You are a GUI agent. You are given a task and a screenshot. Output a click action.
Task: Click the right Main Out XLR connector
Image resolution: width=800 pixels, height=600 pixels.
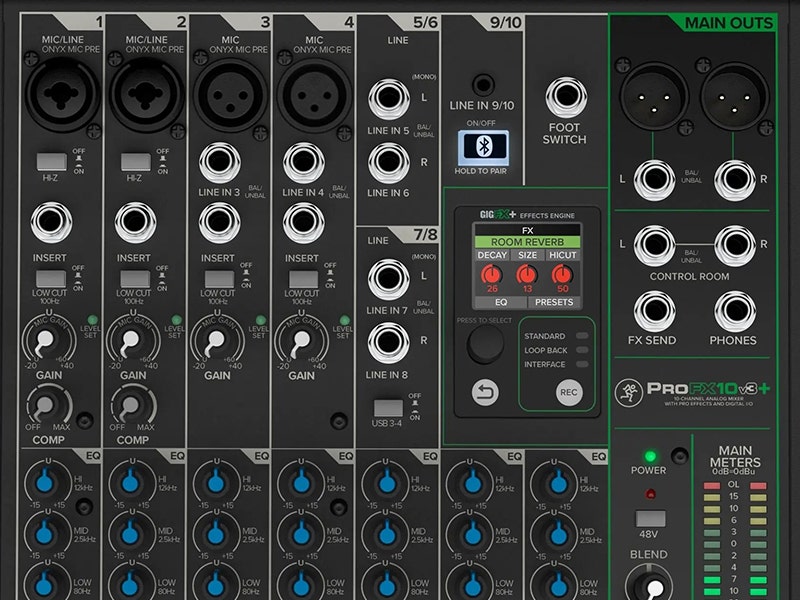tap(734, 96)
